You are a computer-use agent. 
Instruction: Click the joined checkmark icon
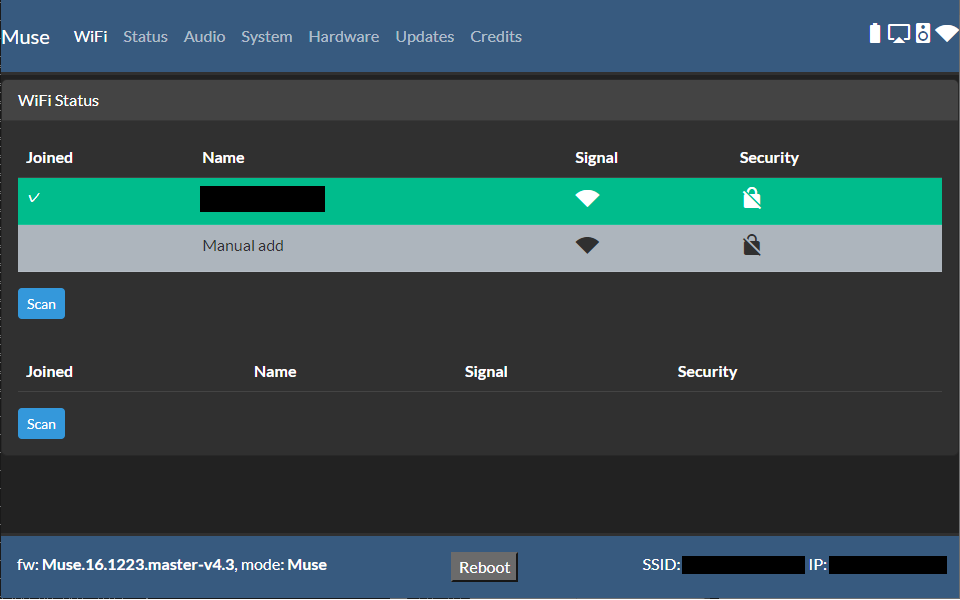[34, 198]
